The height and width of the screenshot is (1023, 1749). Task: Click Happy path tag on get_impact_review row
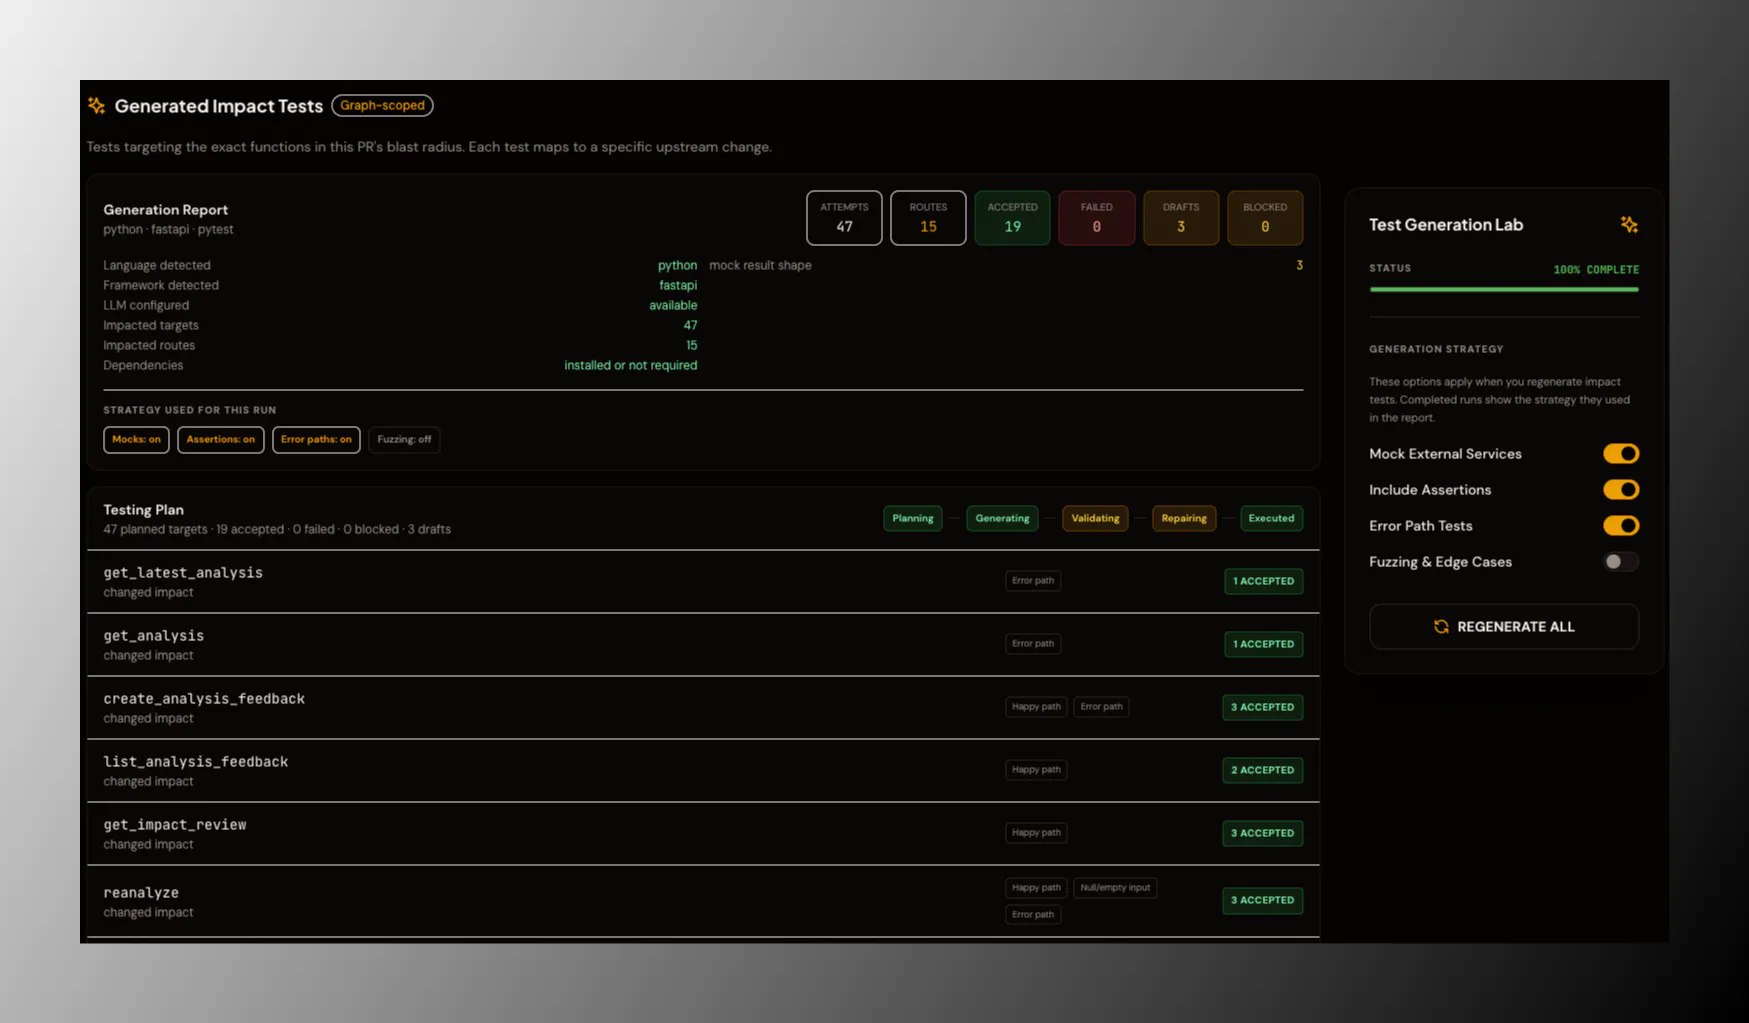(1036, 832)
